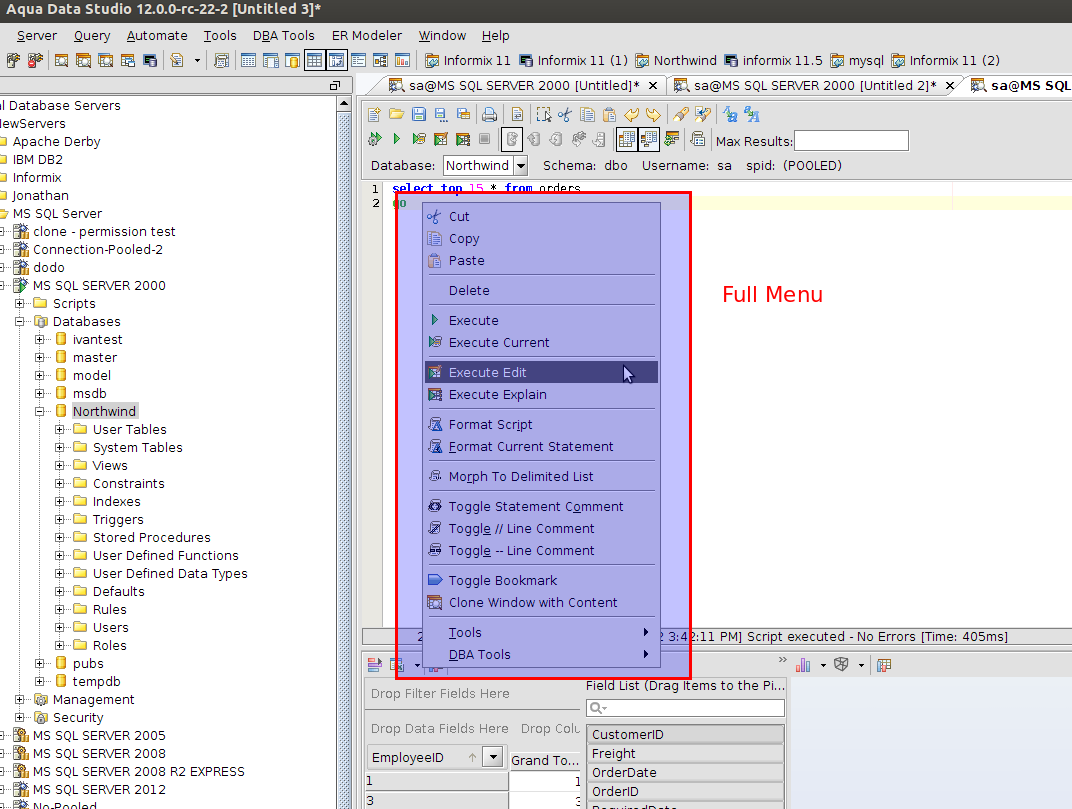1072x809 pixels.
Task: Click the bar chart icon in the results toolbar
Action: pyautogui.click(x=803, y=665)
